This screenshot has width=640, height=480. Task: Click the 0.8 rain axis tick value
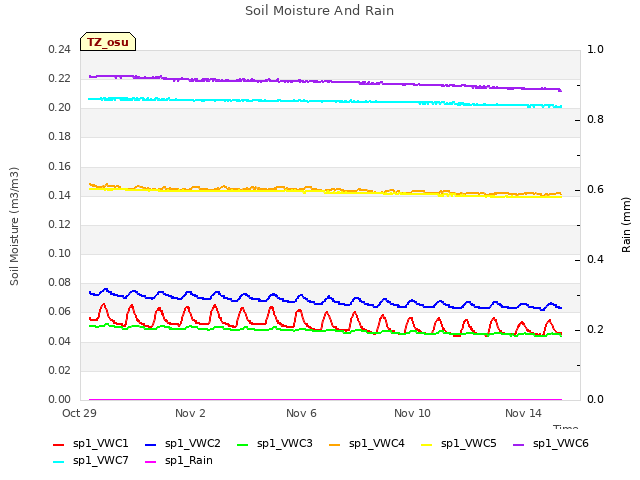click(595, 120)
